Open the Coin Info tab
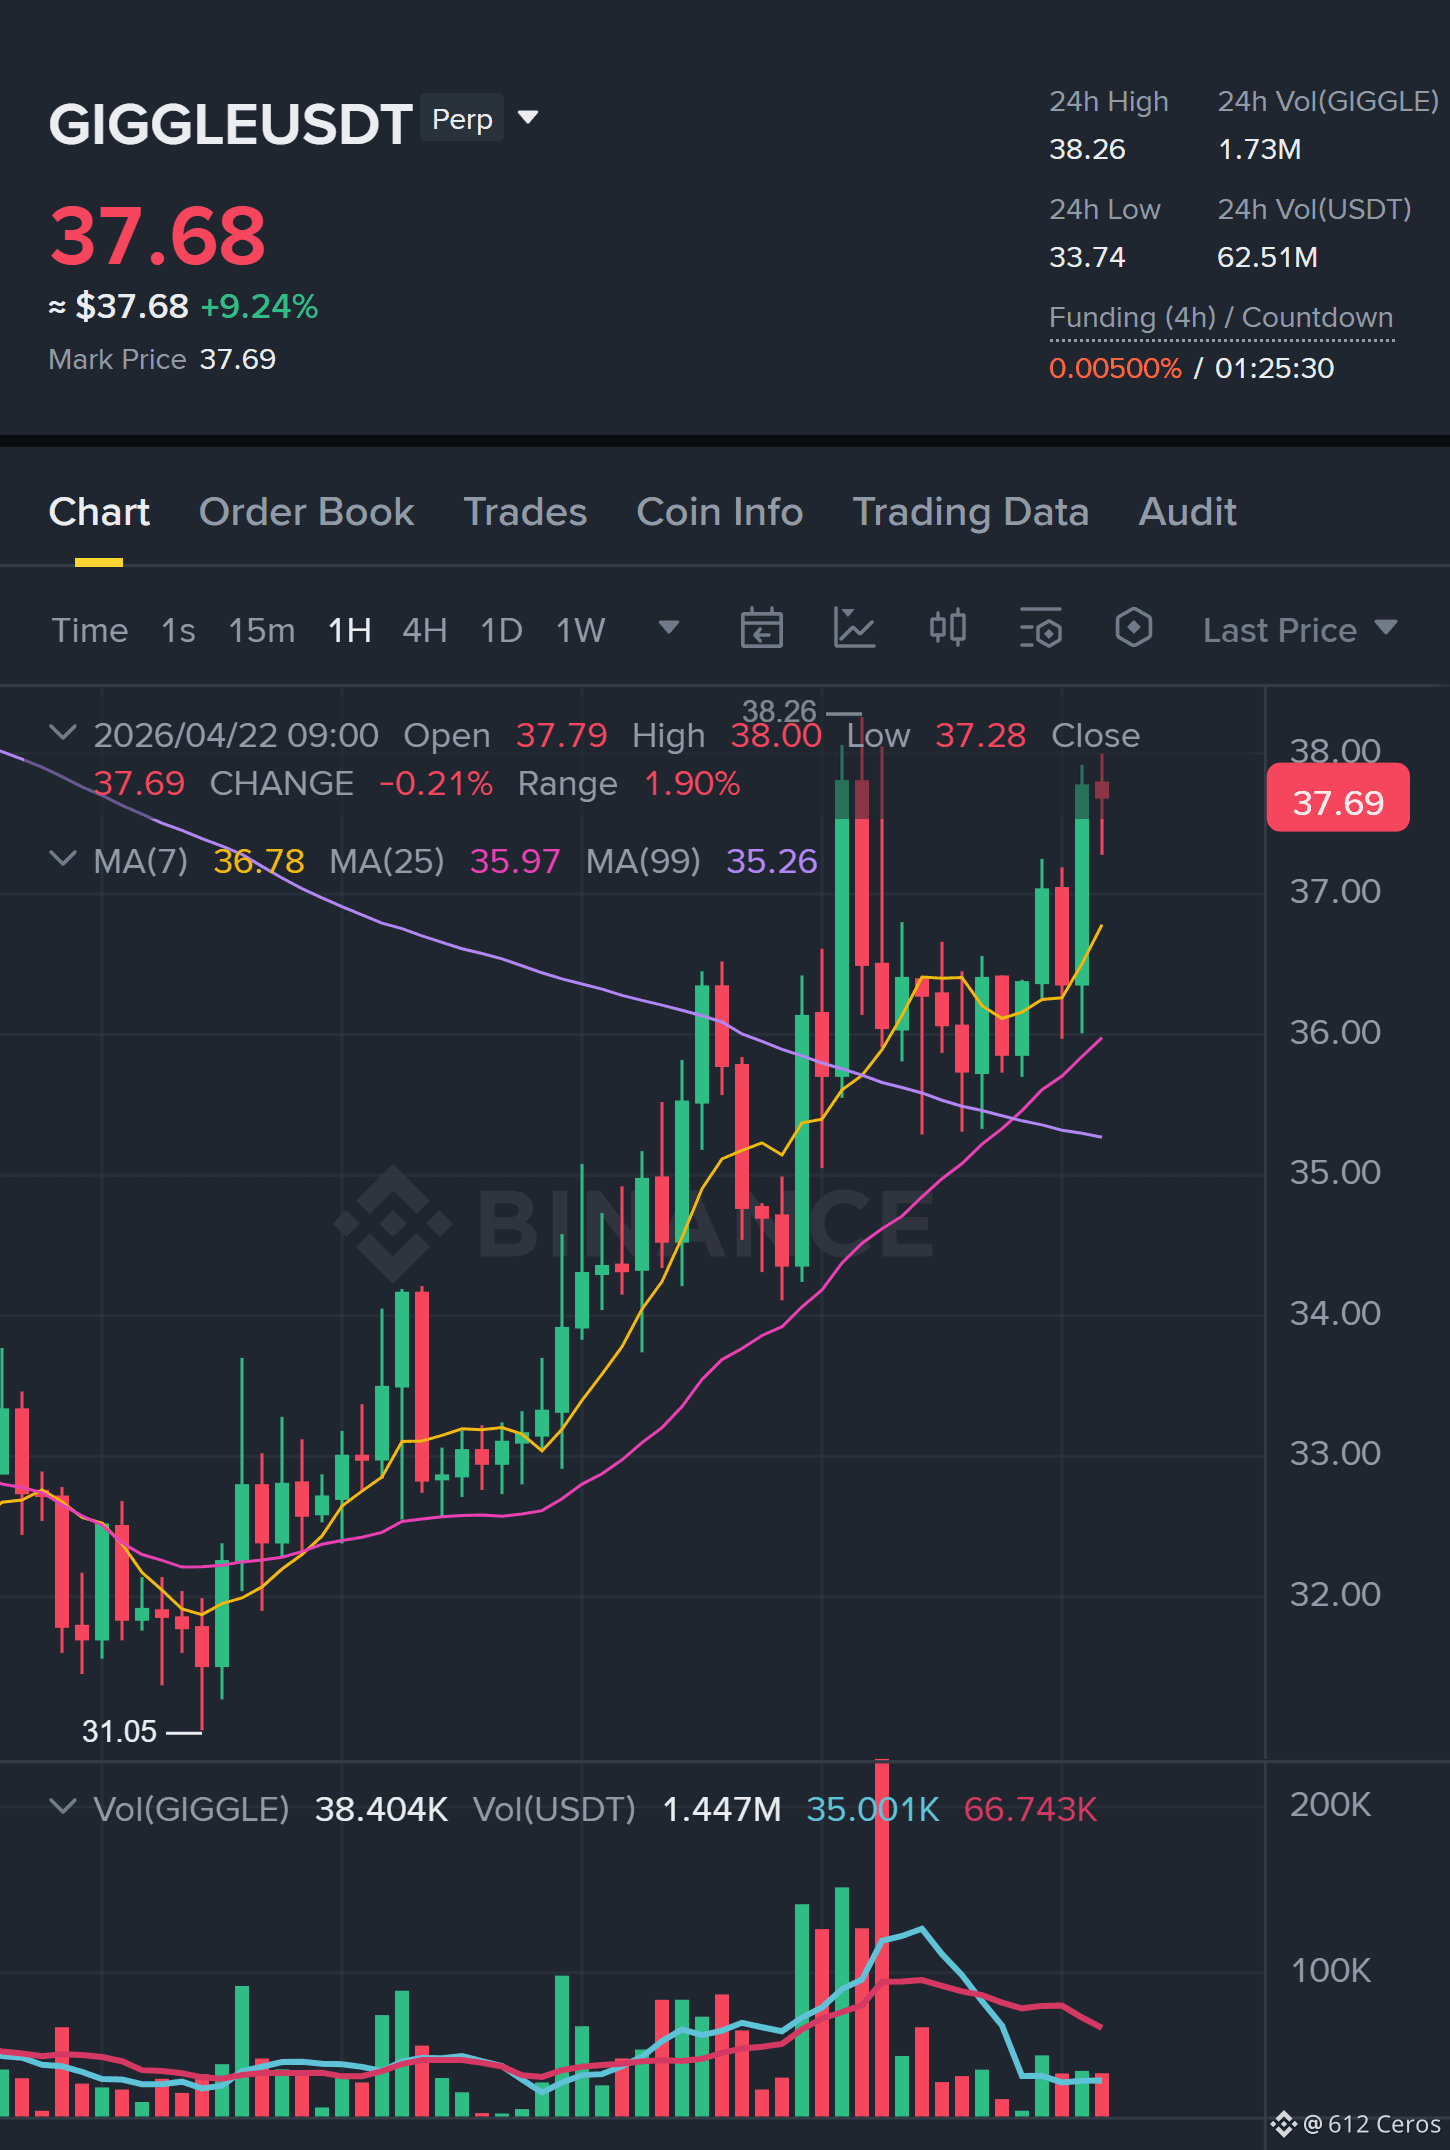Screen dimensions: 1450x2150 [x=720, y=512]
